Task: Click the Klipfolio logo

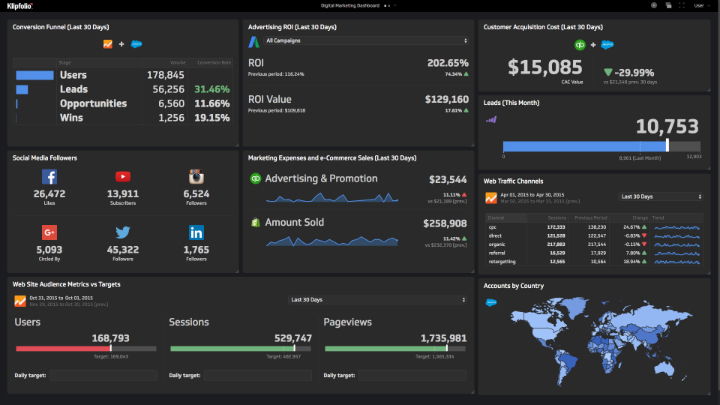Action: 20,6
